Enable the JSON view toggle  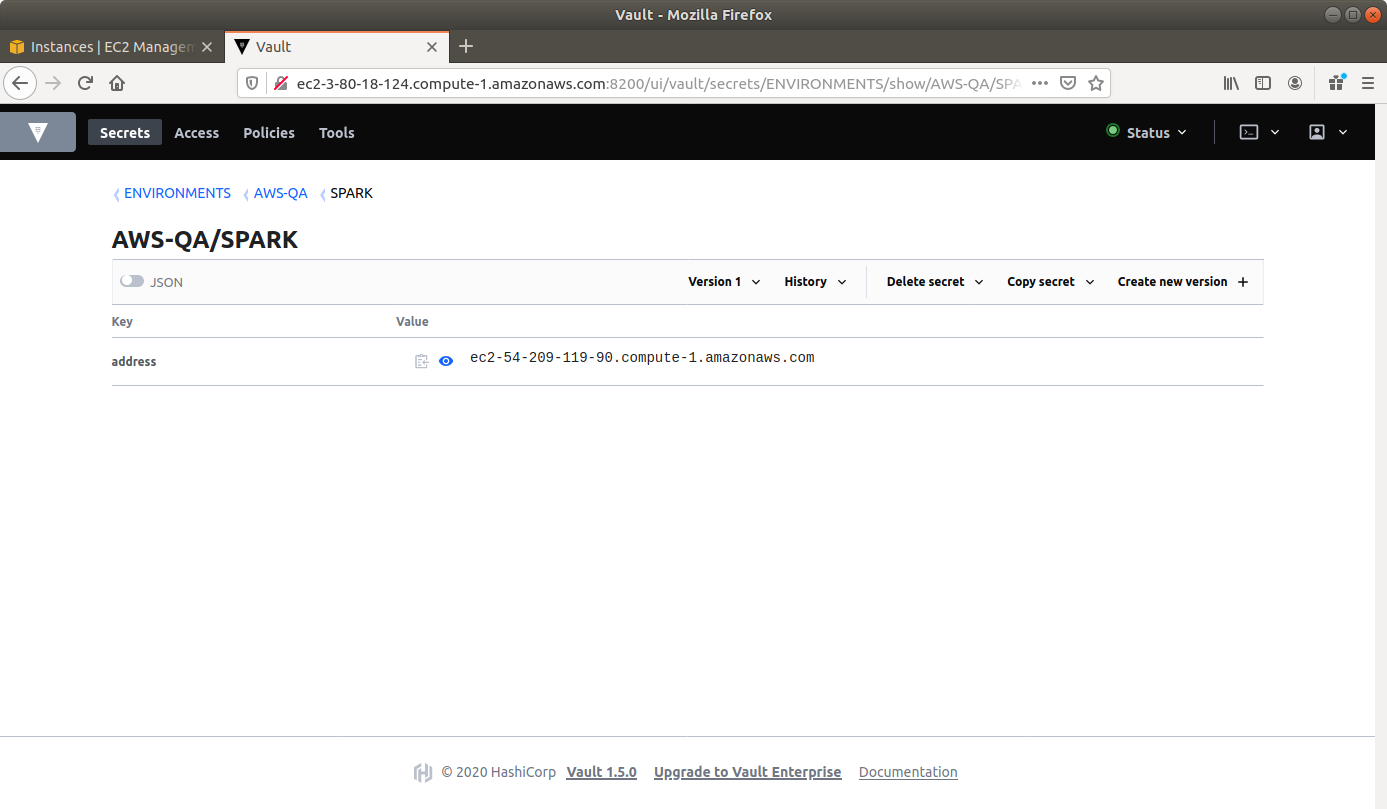132,282
